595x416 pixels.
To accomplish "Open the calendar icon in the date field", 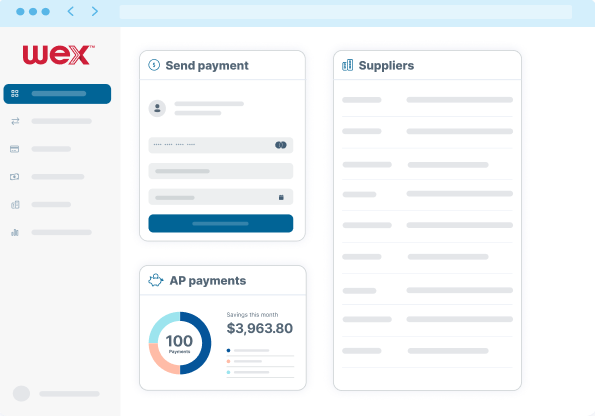I will coord(281,197).
